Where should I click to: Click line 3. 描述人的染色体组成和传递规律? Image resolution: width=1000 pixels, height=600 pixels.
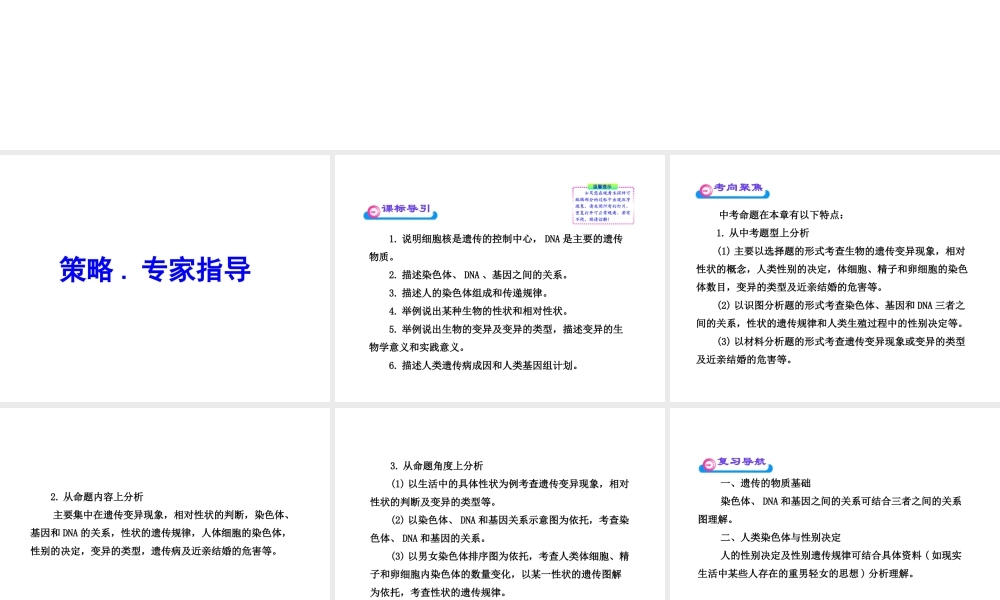(469, 293)
